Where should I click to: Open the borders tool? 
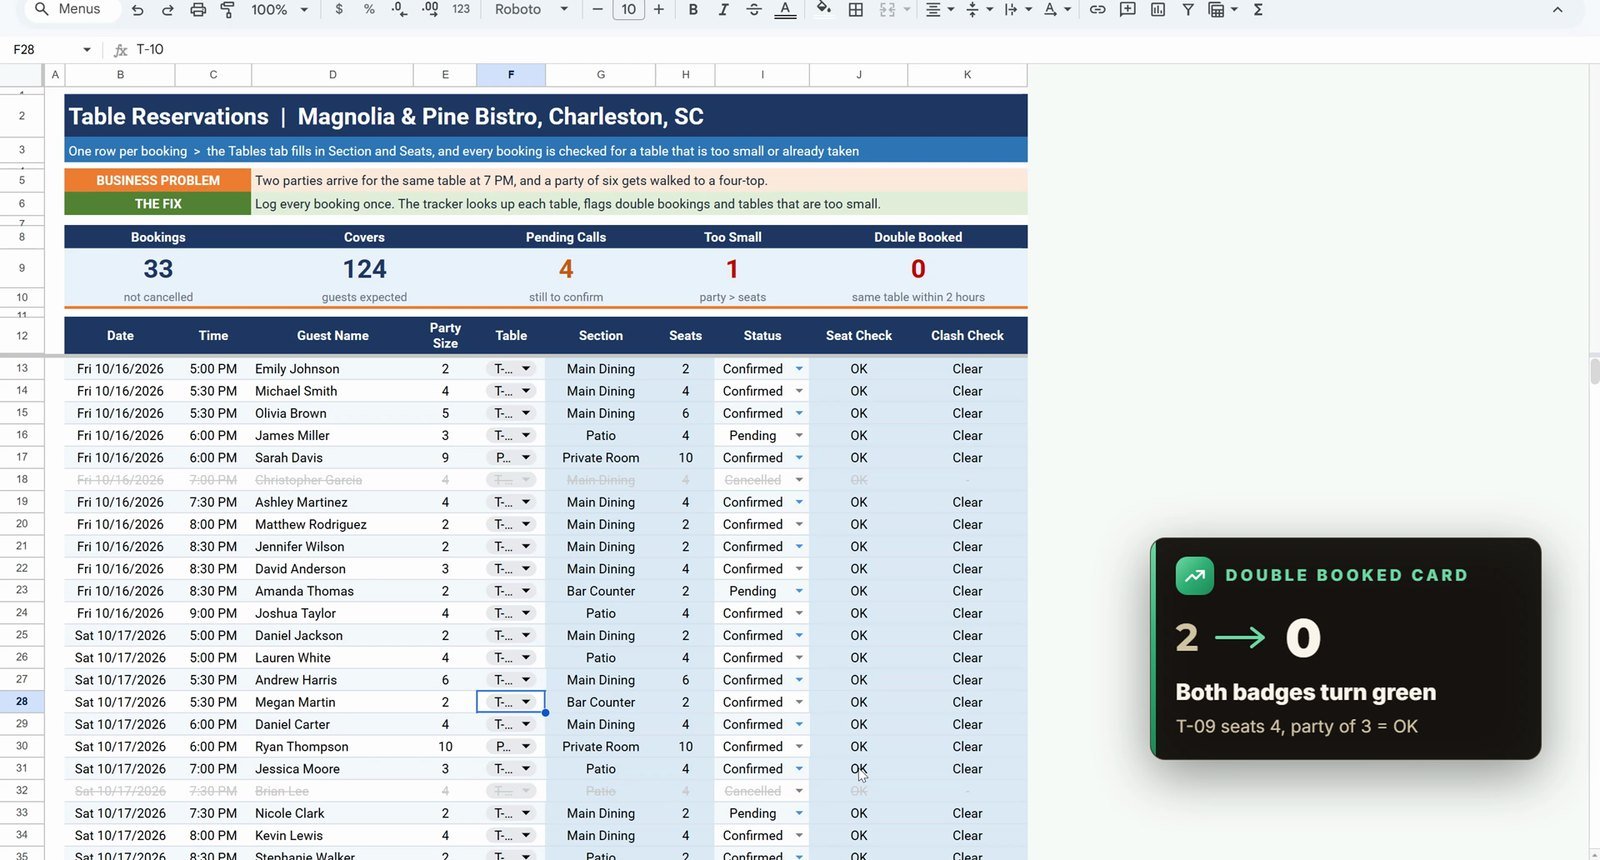coord(856,9)
